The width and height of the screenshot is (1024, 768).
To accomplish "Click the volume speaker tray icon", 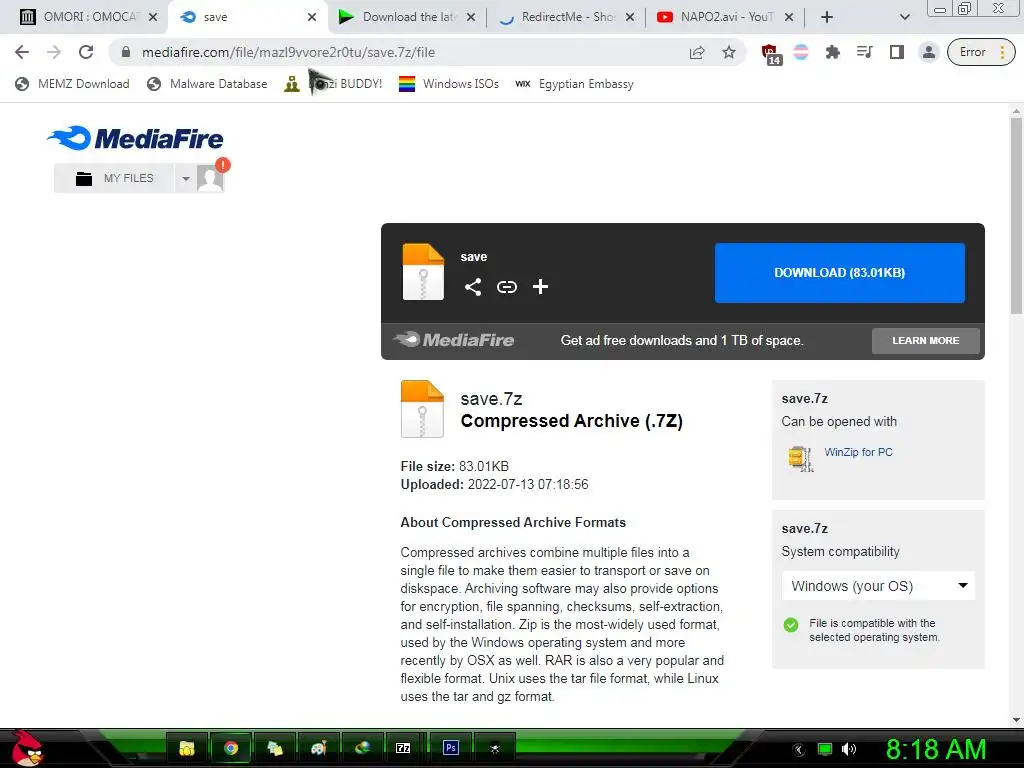I will 849,750.
